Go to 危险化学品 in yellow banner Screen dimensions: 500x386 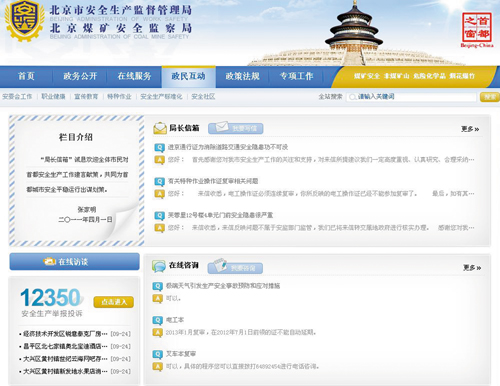pyautogui.click(x=429, y=76)
